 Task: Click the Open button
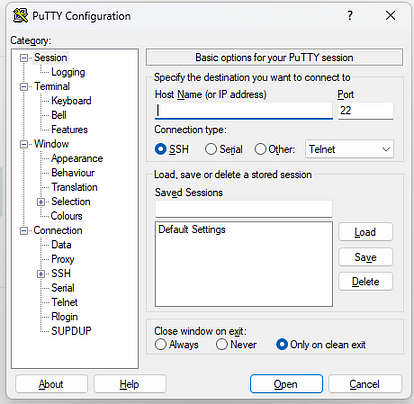[286, 384]
